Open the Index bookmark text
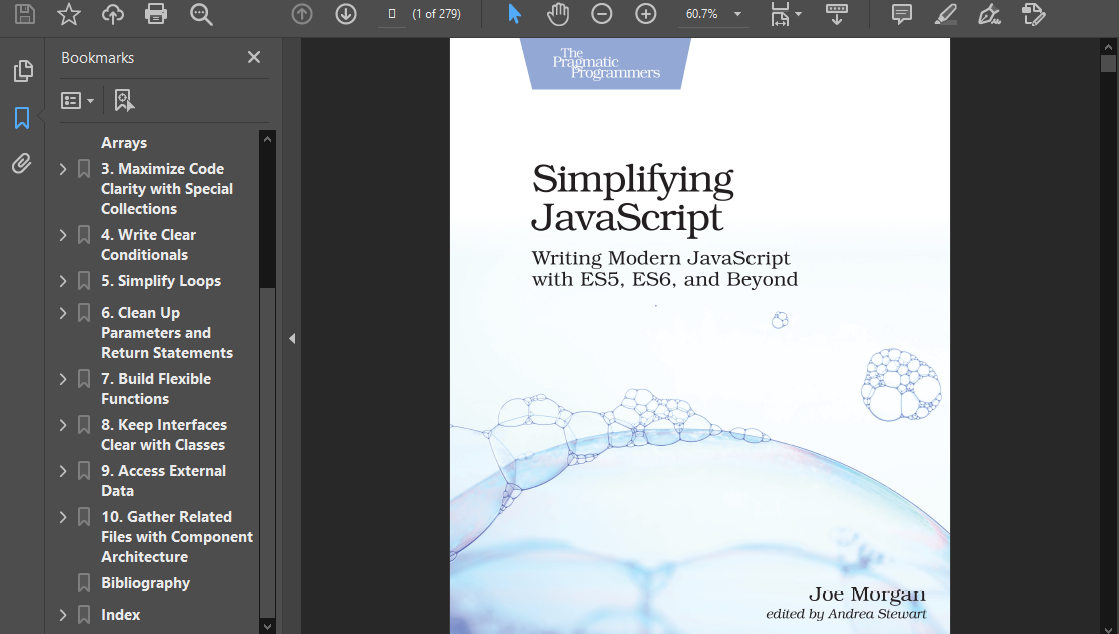 [121, 615]
